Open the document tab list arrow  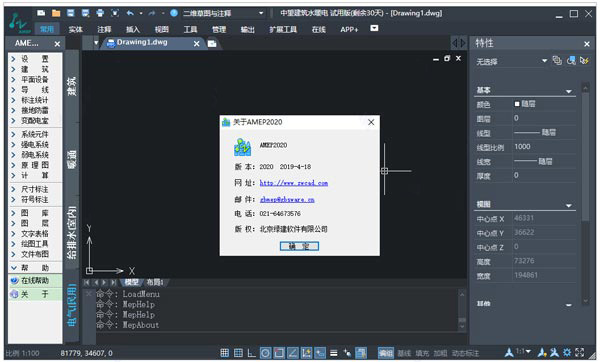[x=96, y=43]
